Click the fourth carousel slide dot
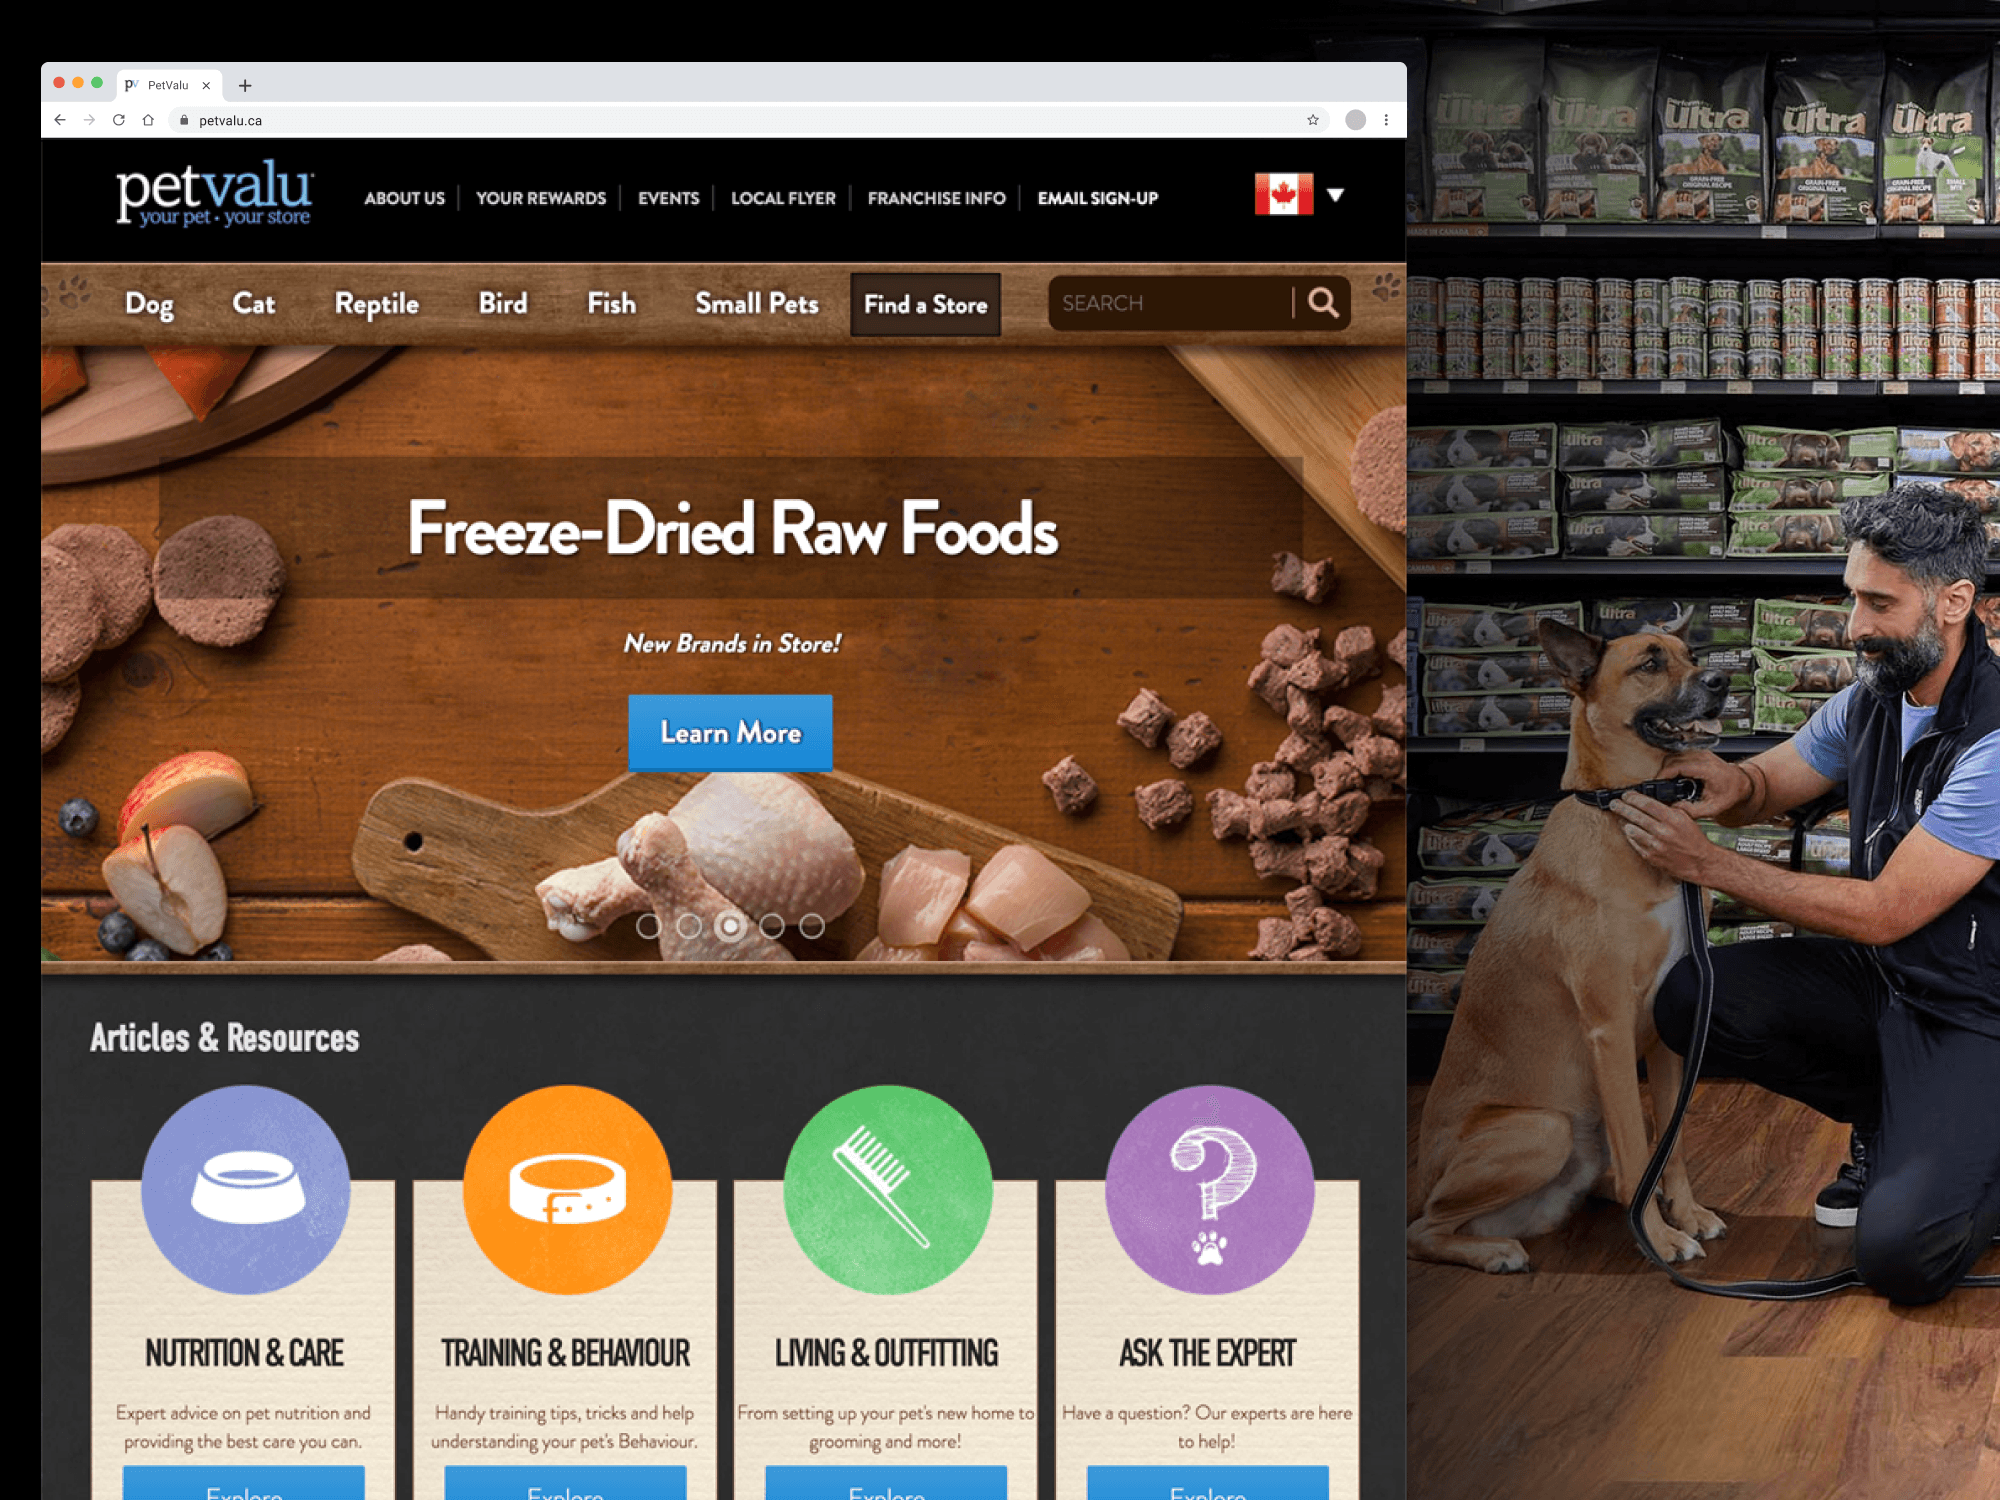This screenshot has width=2000, height=1500. (x=770, y=922)
